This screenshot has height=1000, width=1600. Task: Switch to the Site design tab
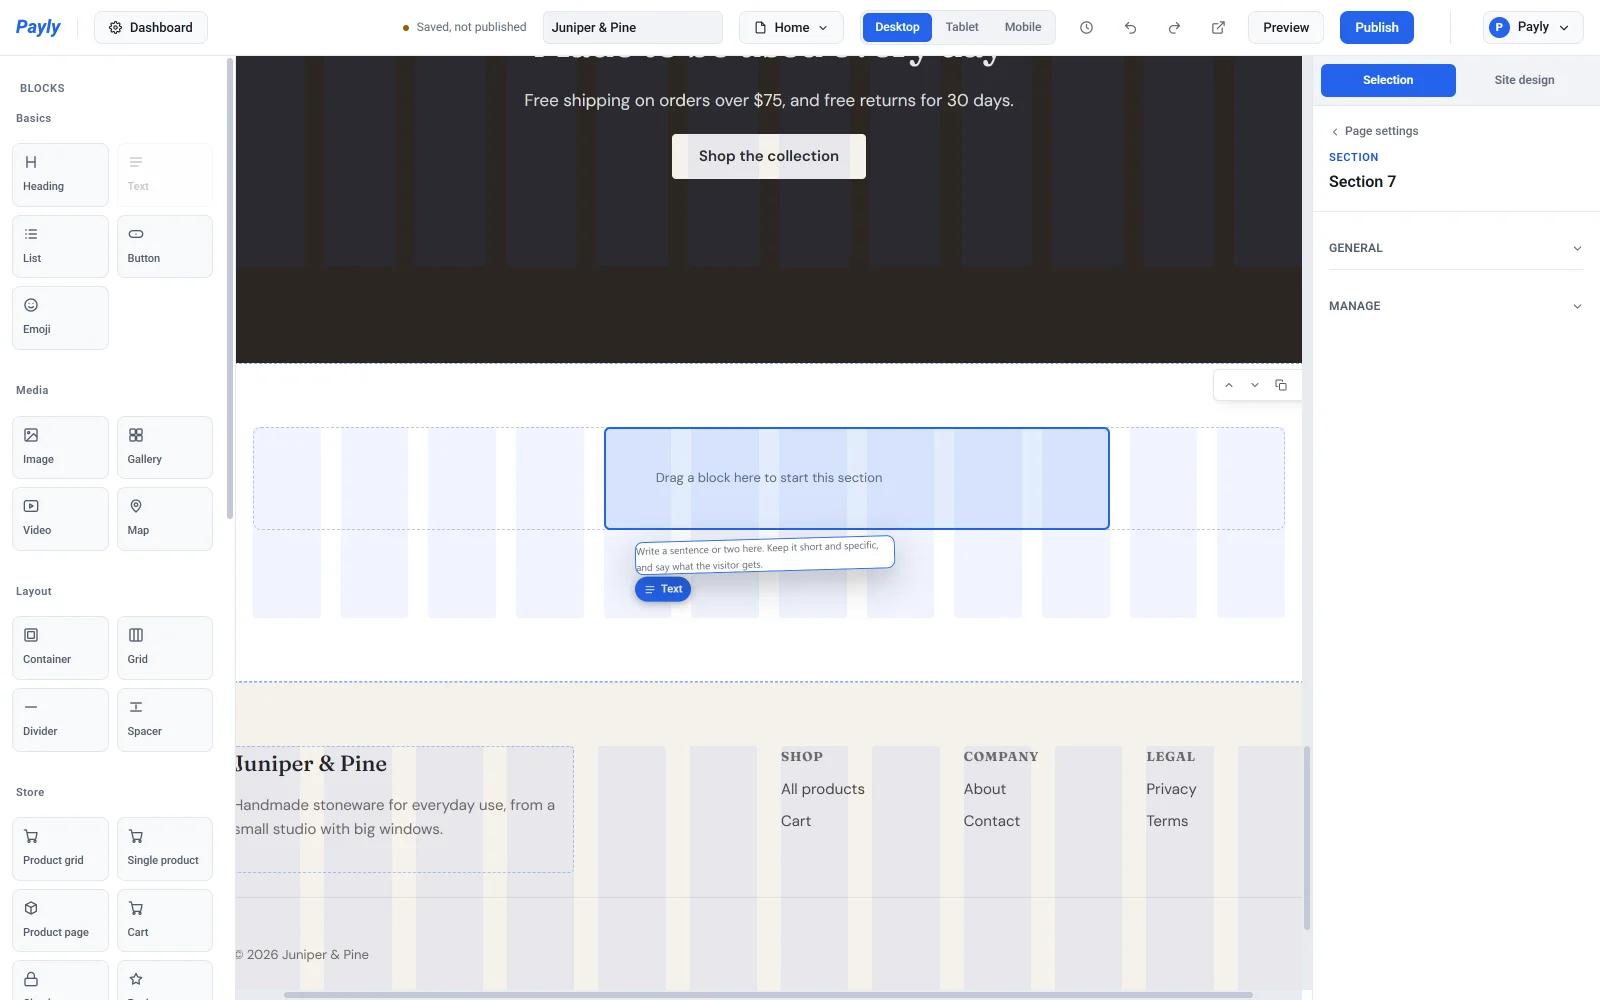coord(1524,80)
